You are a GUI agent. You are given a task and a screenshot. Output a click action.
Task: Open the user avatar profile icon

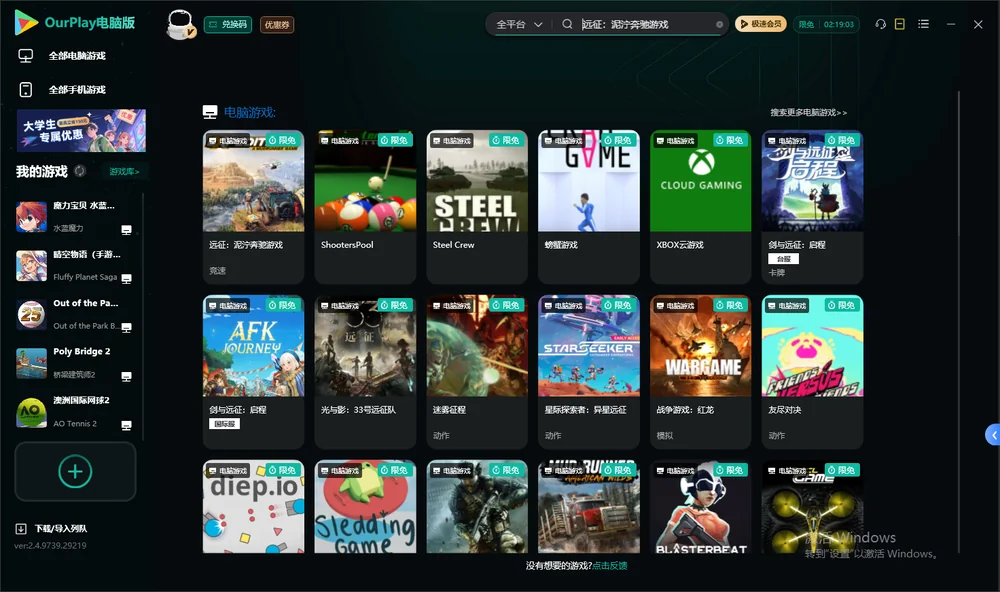(180, 24)
